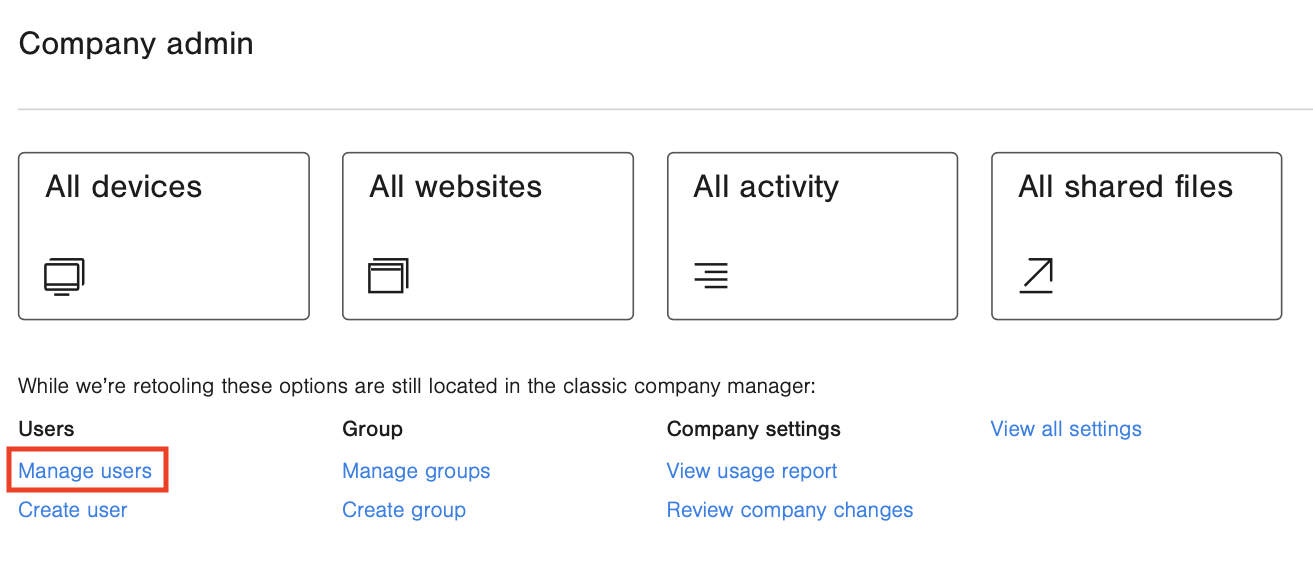Open View all settings
Viewport: 1313px width, 587px height.
(1065, 428)
